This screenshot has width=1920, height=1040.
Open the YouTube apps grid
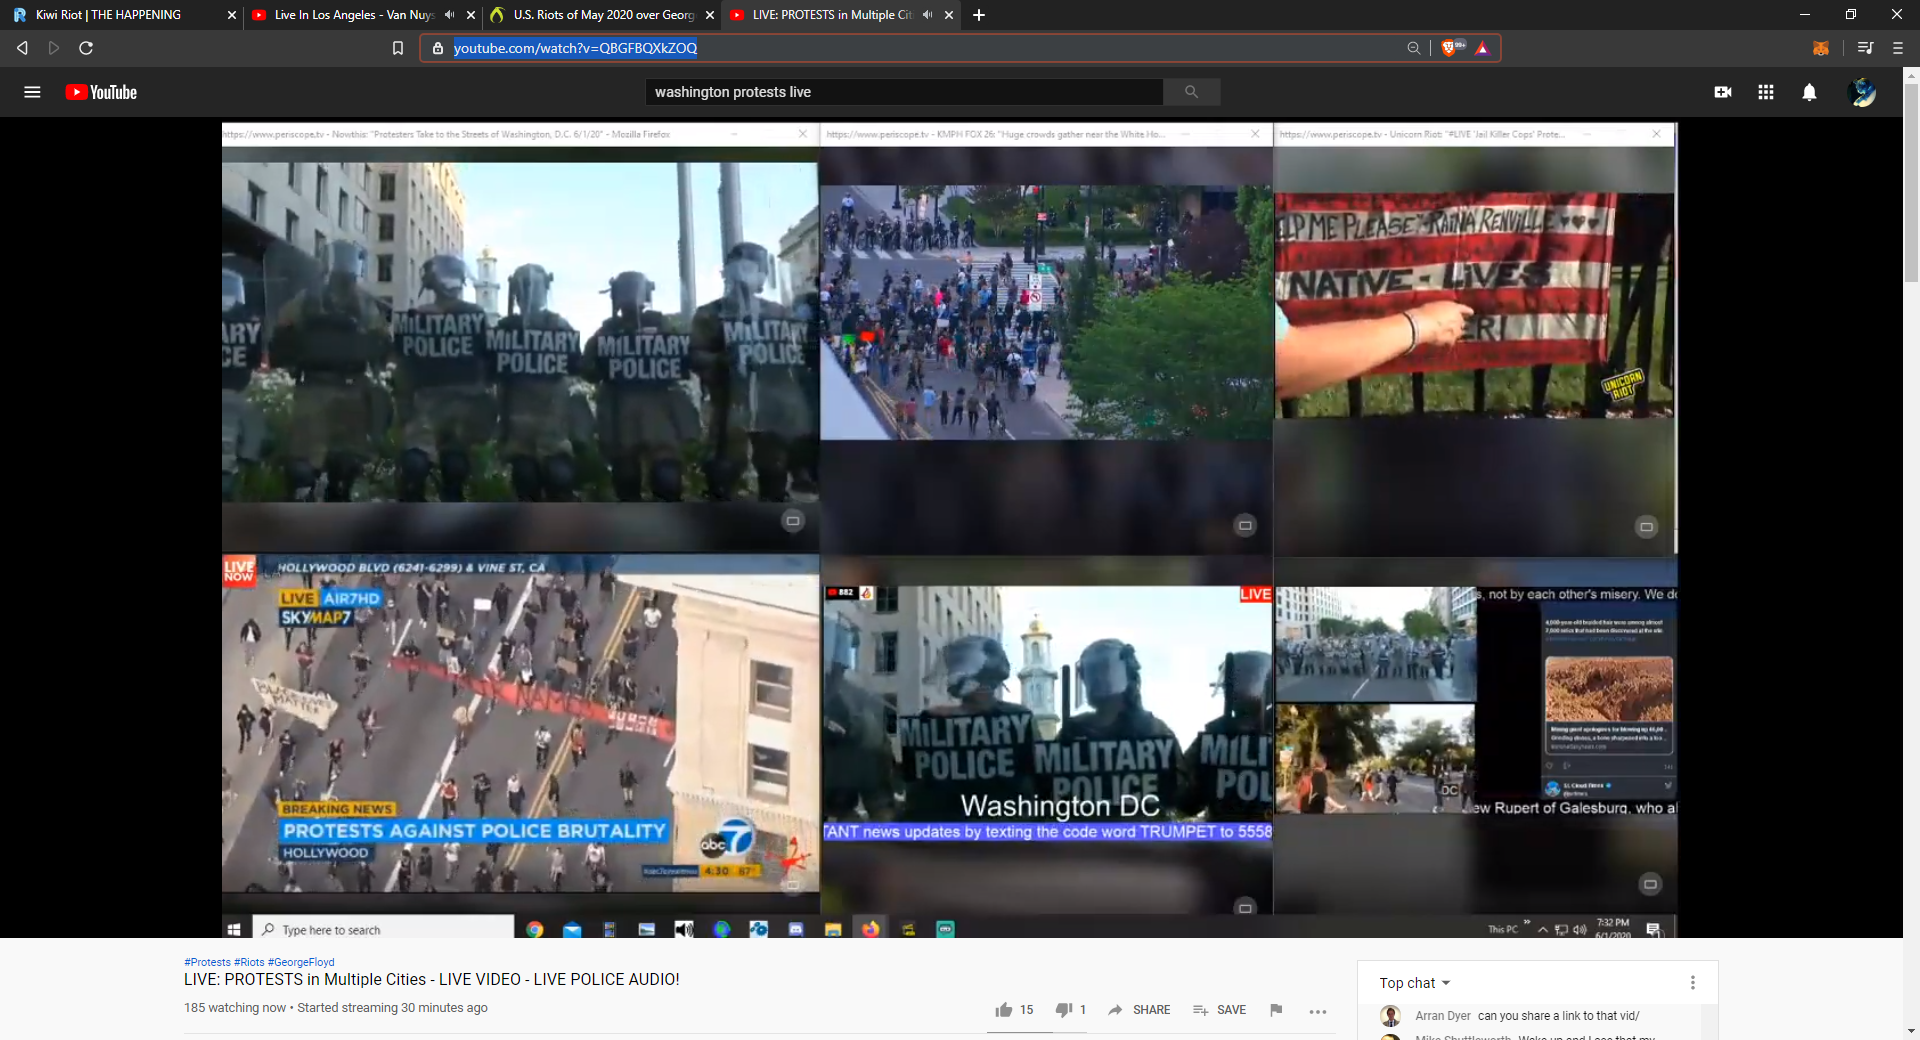(1766, 92)
